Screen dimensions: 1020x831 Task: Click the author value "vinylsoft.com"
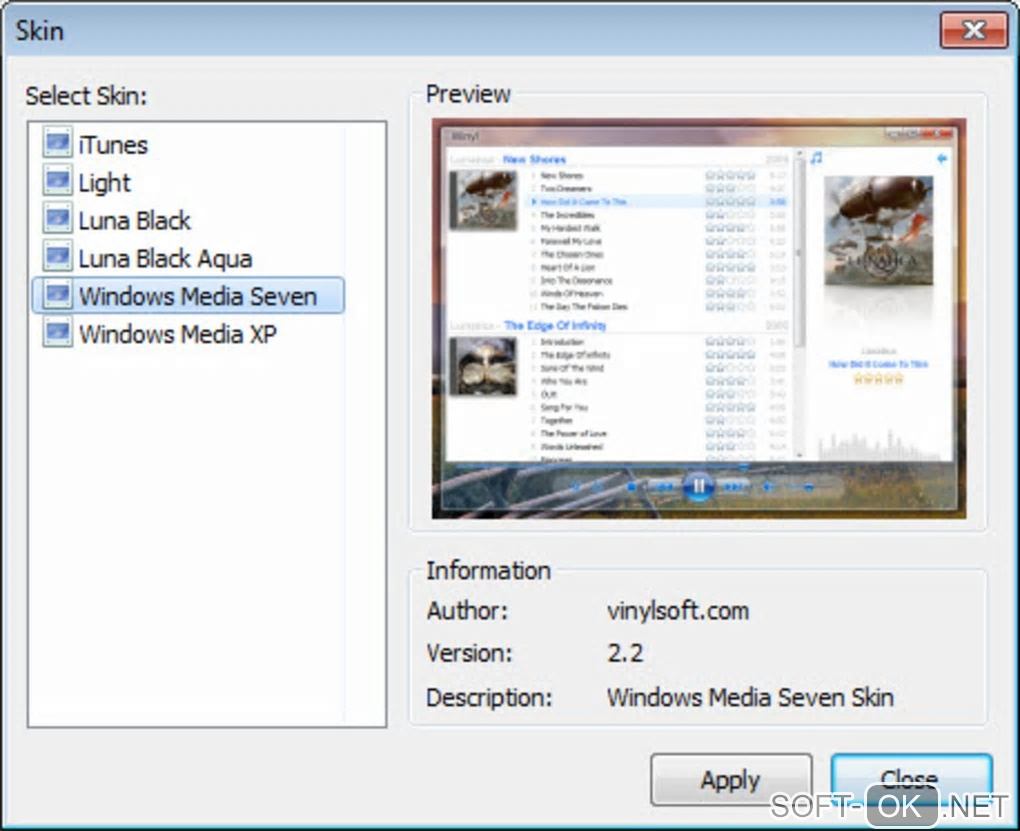click(678, 611)
